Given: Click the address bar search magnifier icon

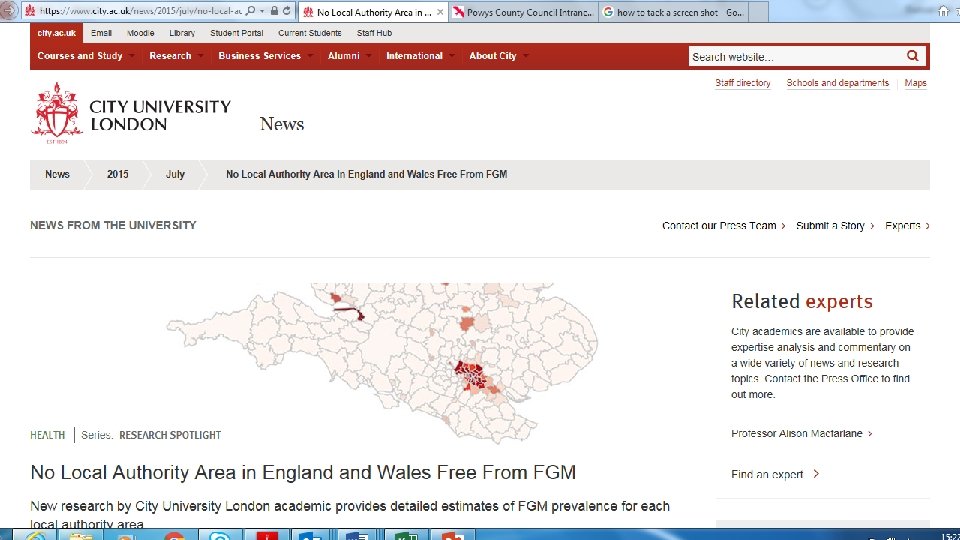Looking at the screenshot, I should (250, 11).
